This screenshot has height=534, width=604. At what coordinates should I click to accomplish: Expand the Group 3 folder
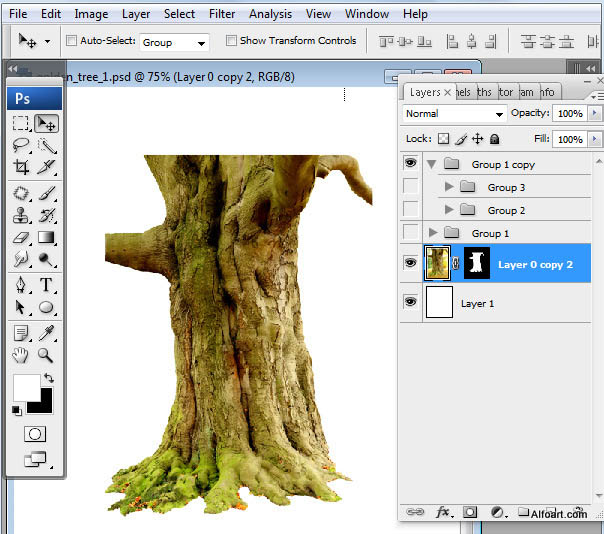(448, 187)
